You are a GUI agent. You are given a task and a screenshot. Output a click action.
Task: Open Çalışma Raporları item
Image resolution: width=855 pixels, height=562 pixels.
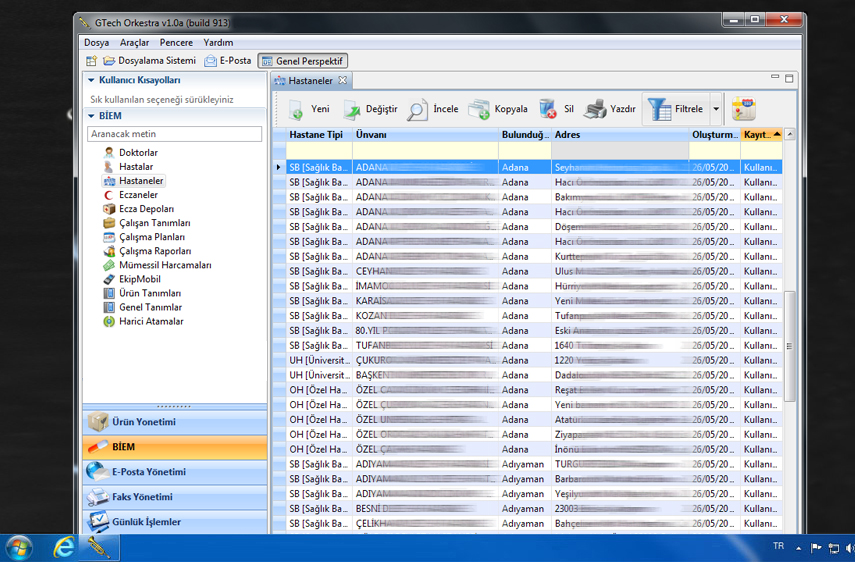coord(155,251)
